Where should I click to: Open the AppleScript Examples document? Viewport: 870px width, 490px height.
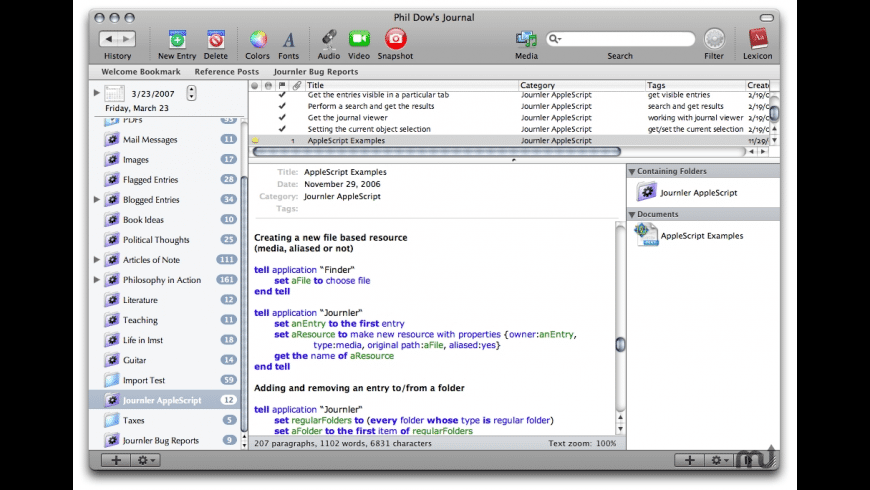[x=689, y=235]
